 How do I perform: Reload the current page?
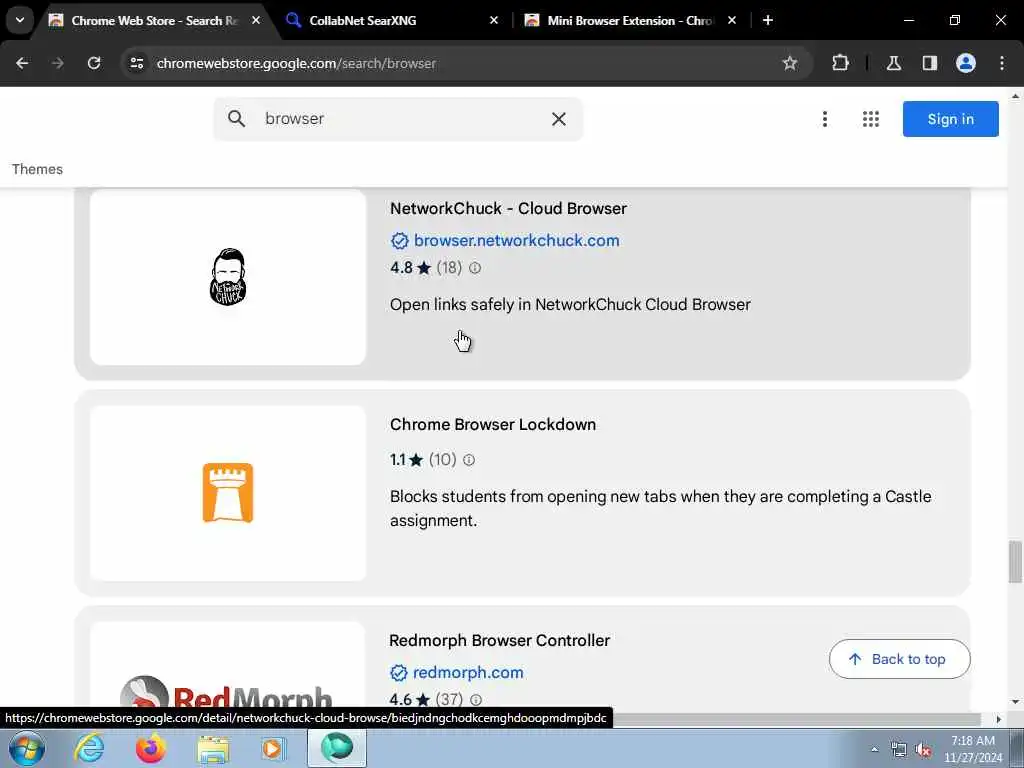[94, 63]
